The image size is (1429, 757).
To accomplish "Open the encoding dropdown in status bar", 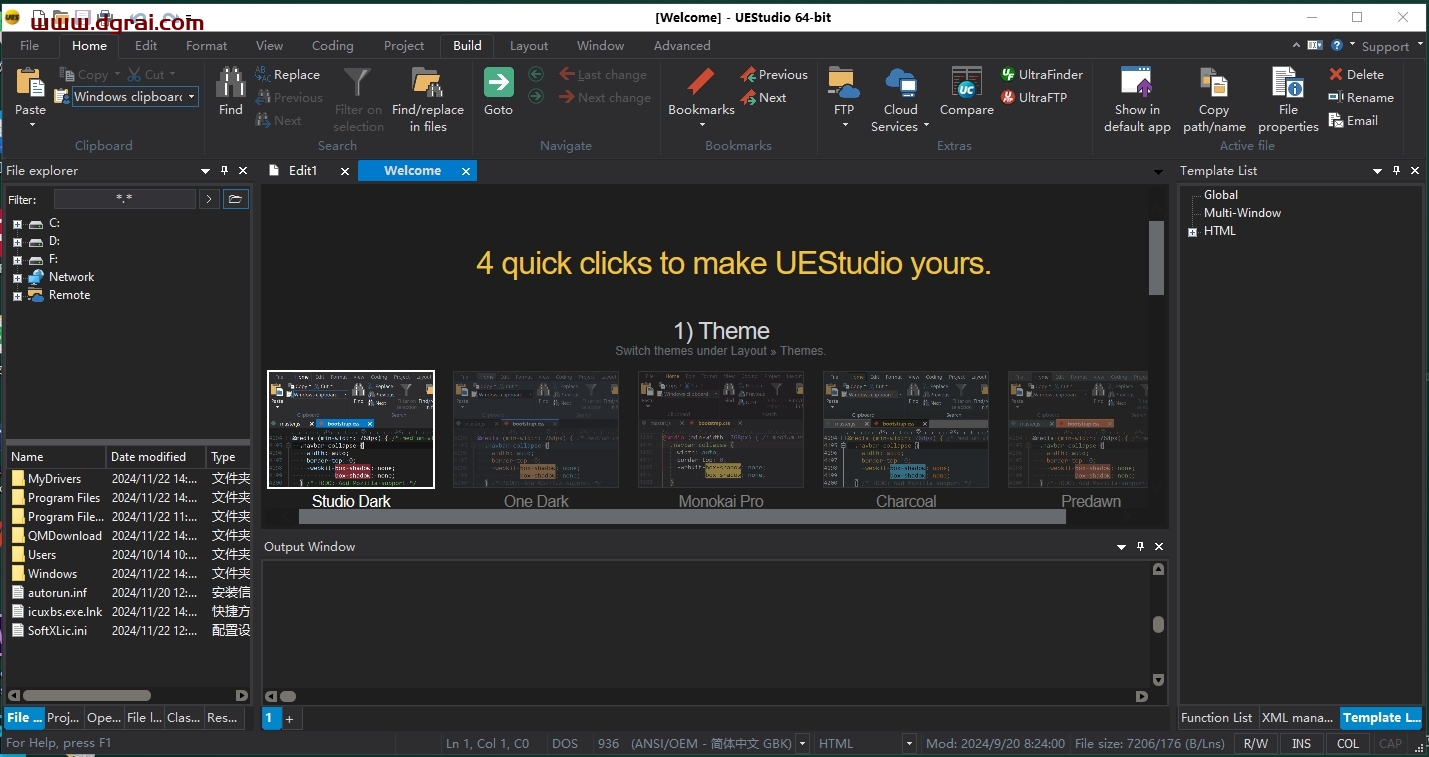I will coord(802,743).
